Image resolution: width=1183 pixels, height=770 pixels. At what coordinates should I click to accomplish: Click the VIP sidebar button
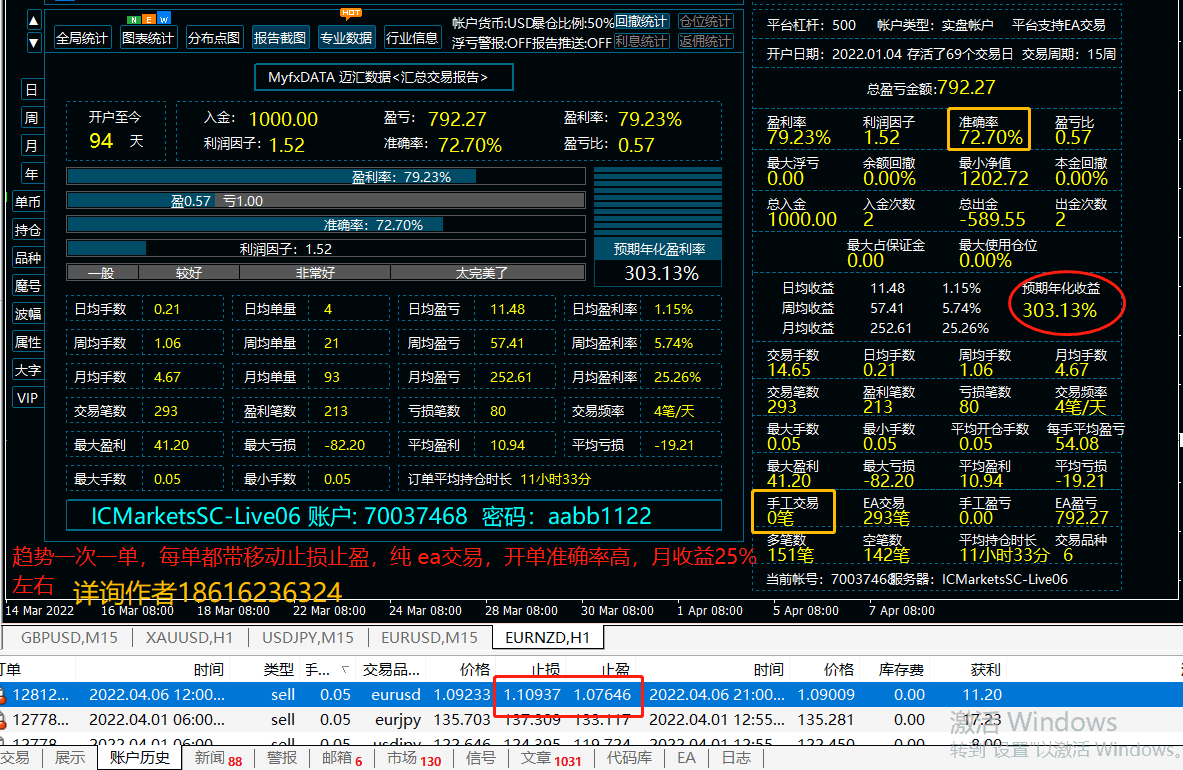pos(28,397)
